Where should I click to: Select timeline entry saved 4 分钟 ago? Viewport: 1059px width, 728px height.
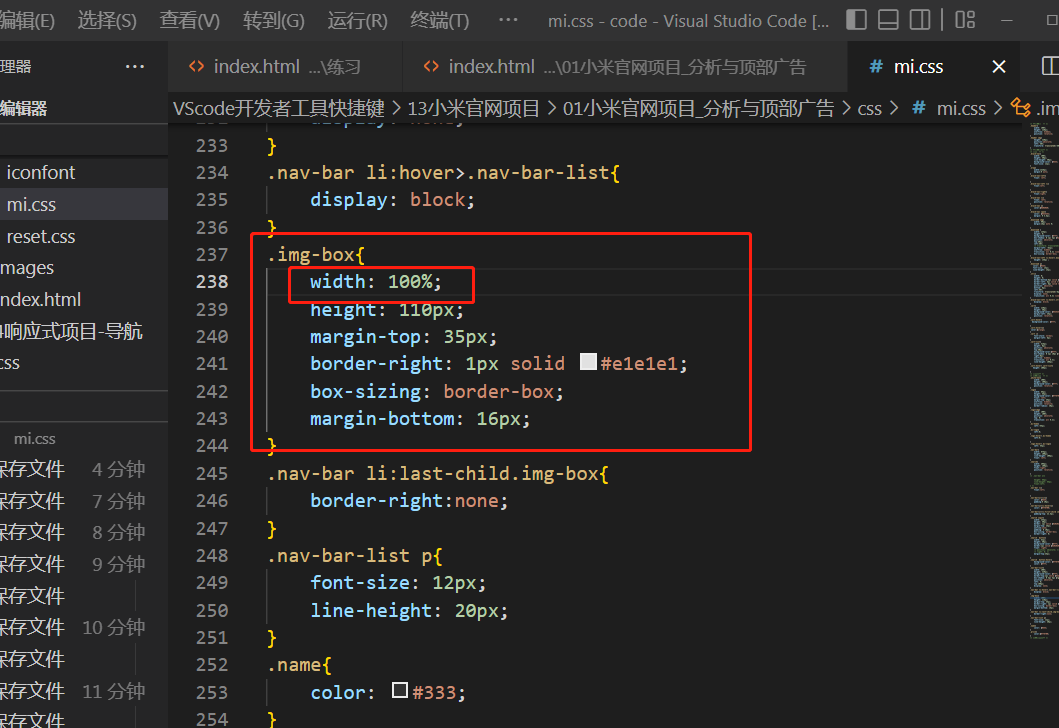click(x=84, y=469)
